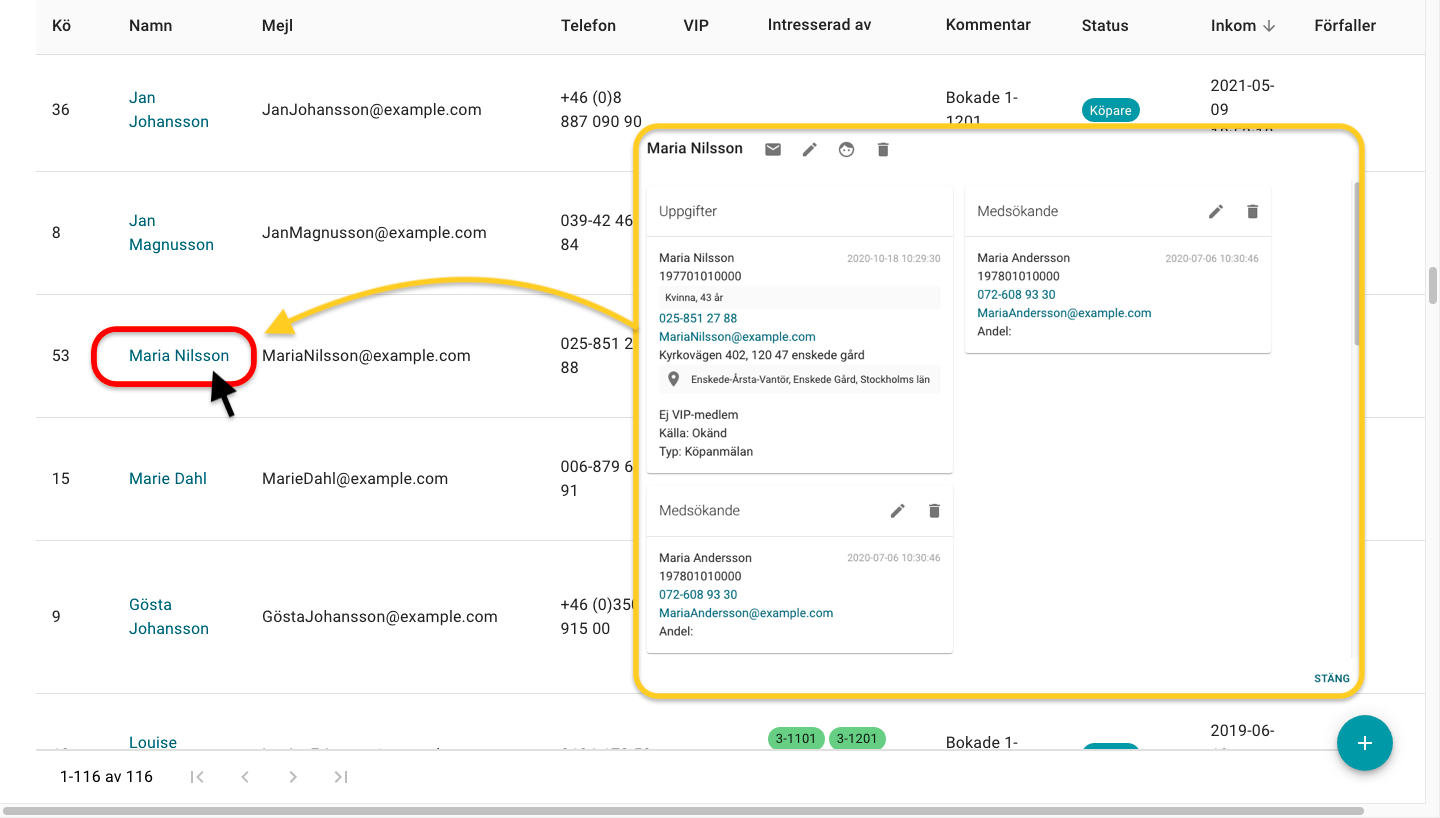Click the Uppgifter card heading
Screen dimensions: 1440x818
[x=688, y=212]
